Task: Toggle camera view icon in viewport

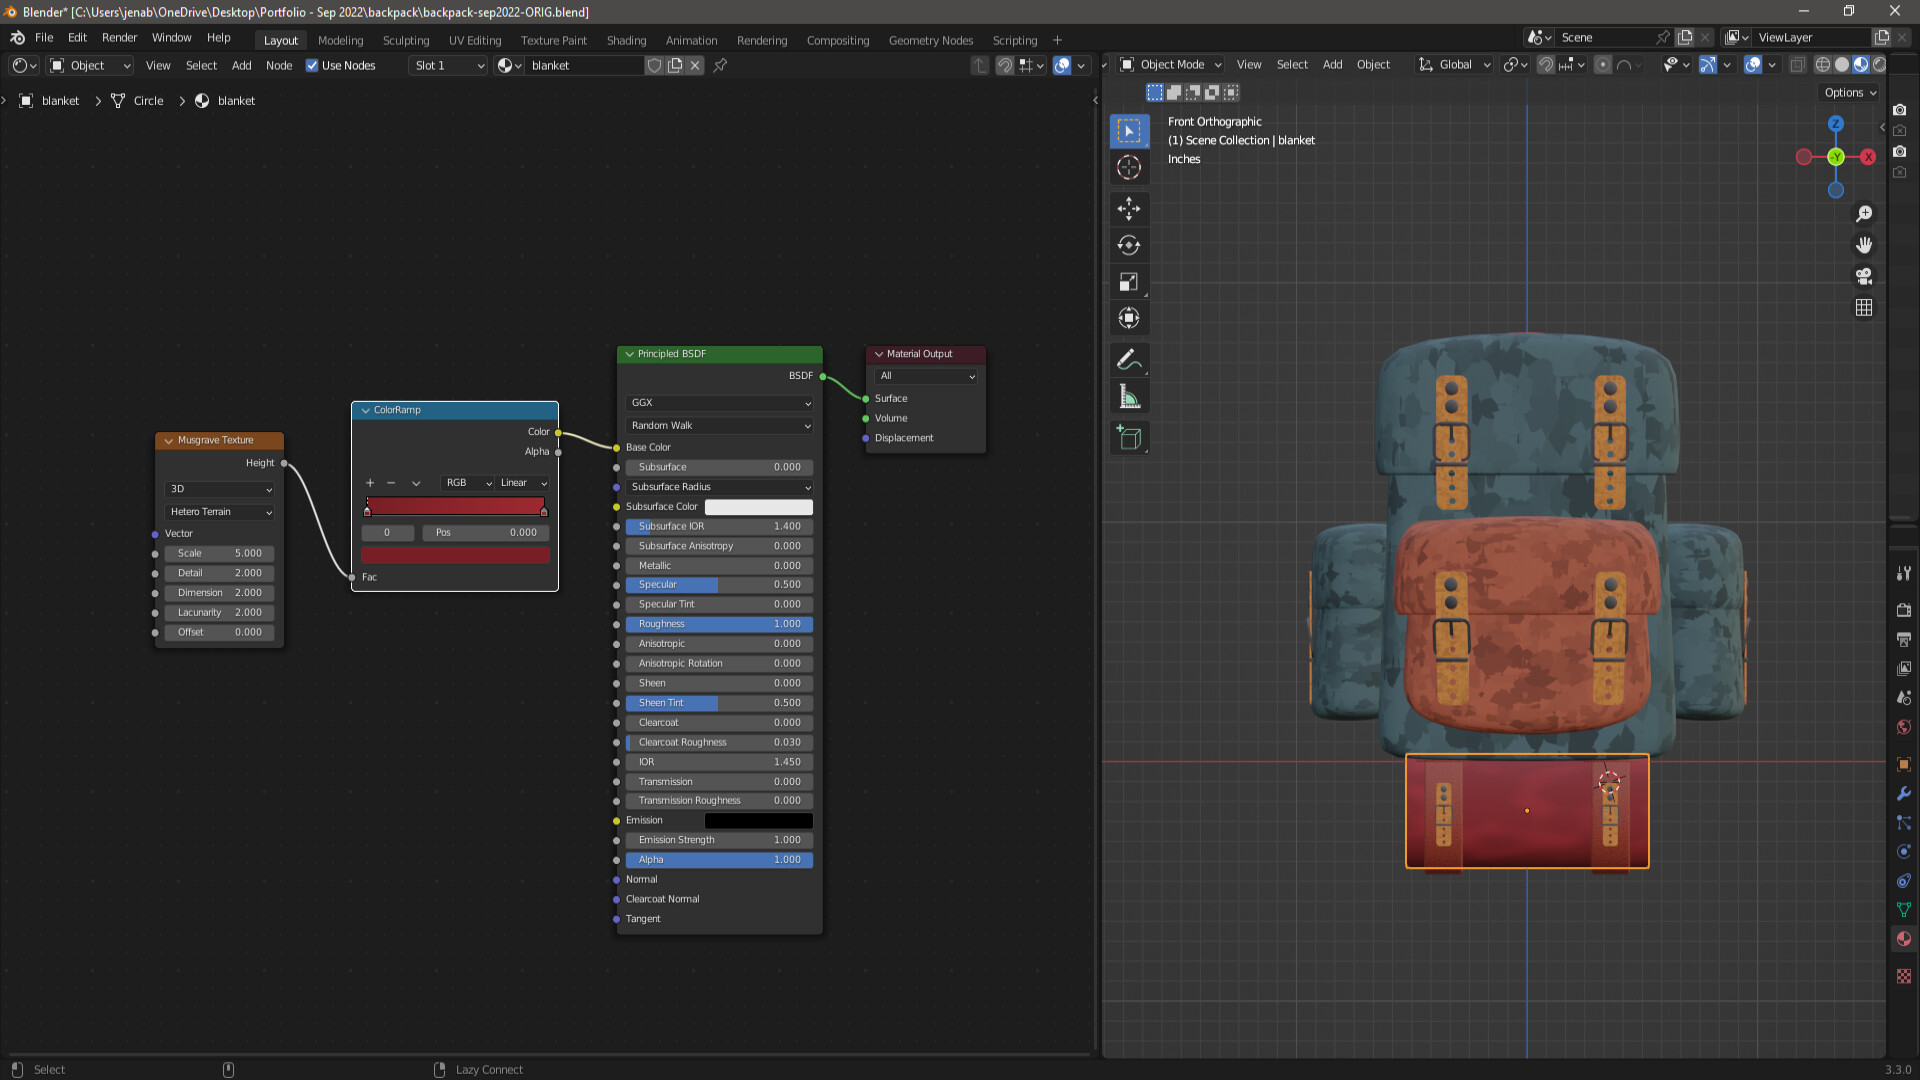Action: (1864, 277)
